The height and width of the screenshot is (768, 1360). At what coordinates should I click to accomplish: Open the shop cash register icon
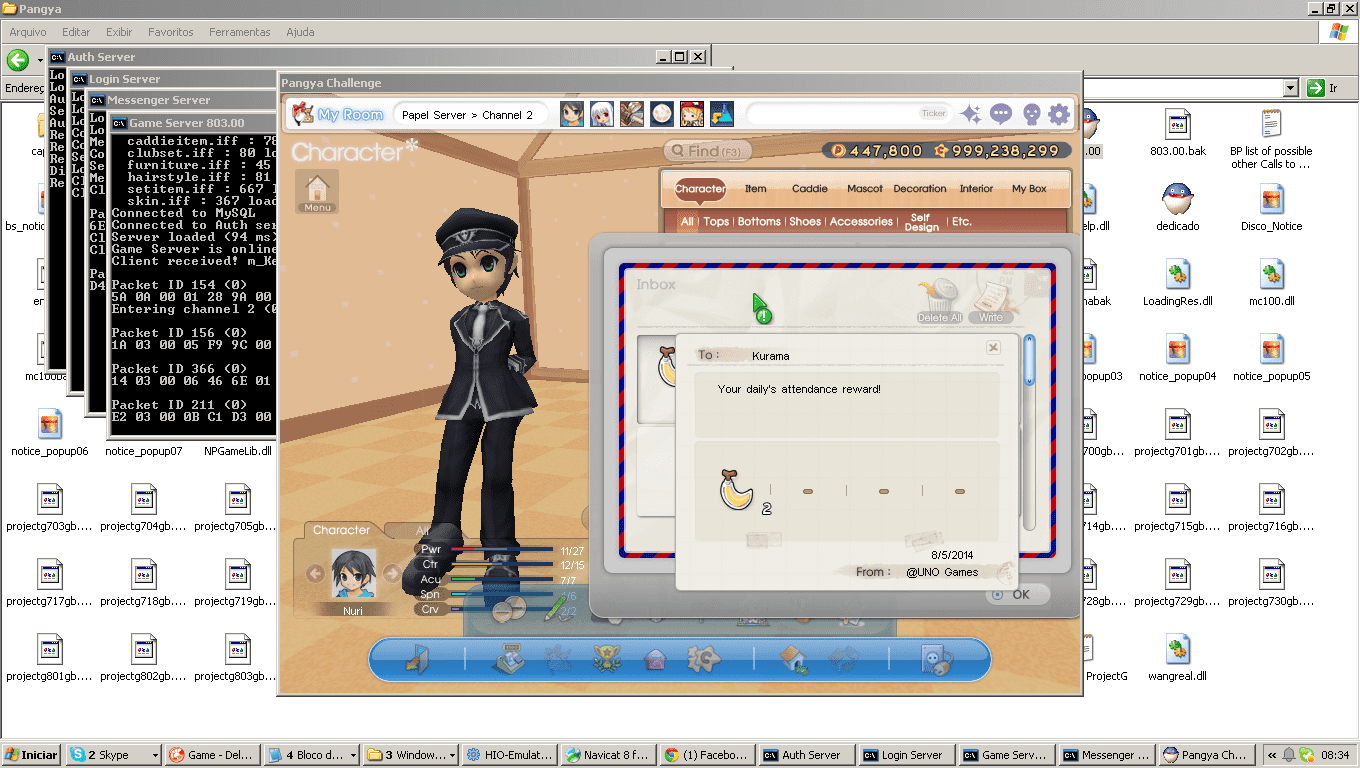point(509,659)
